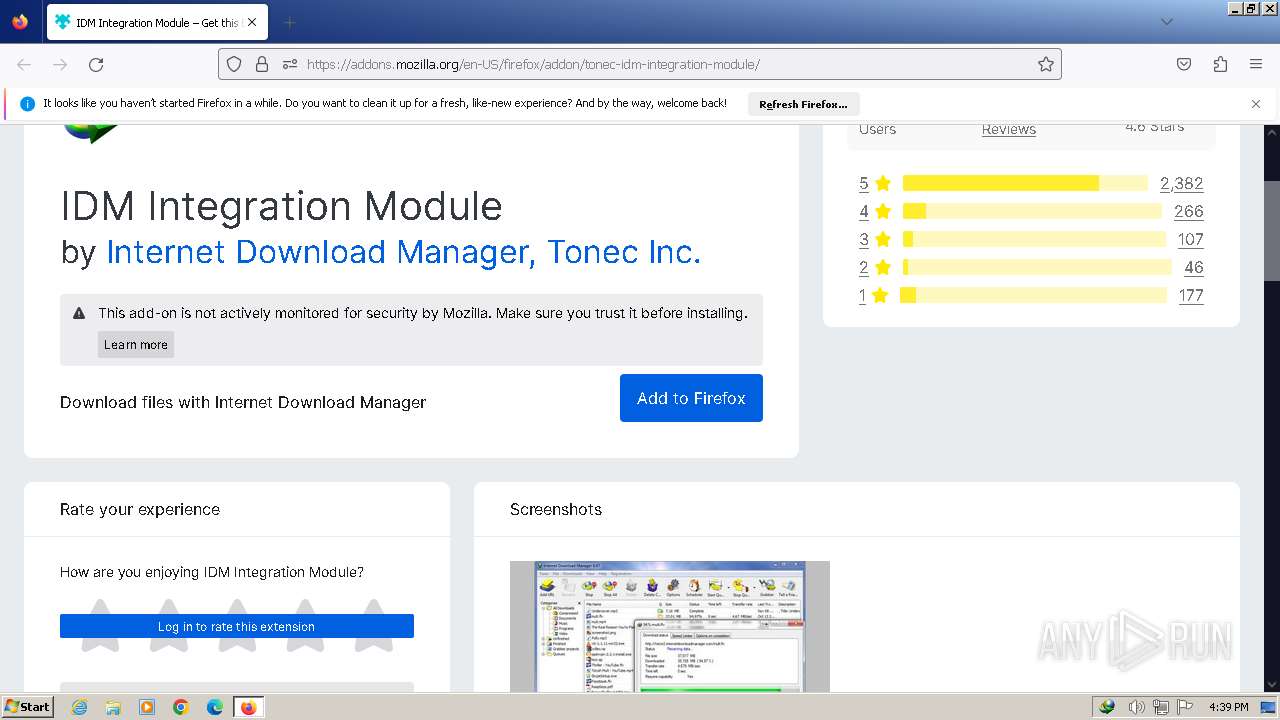The image size is (1280, 720).
Task: Open the Extensions puzzle icon
Action: pyautogui.click(x=1220, y=64)
